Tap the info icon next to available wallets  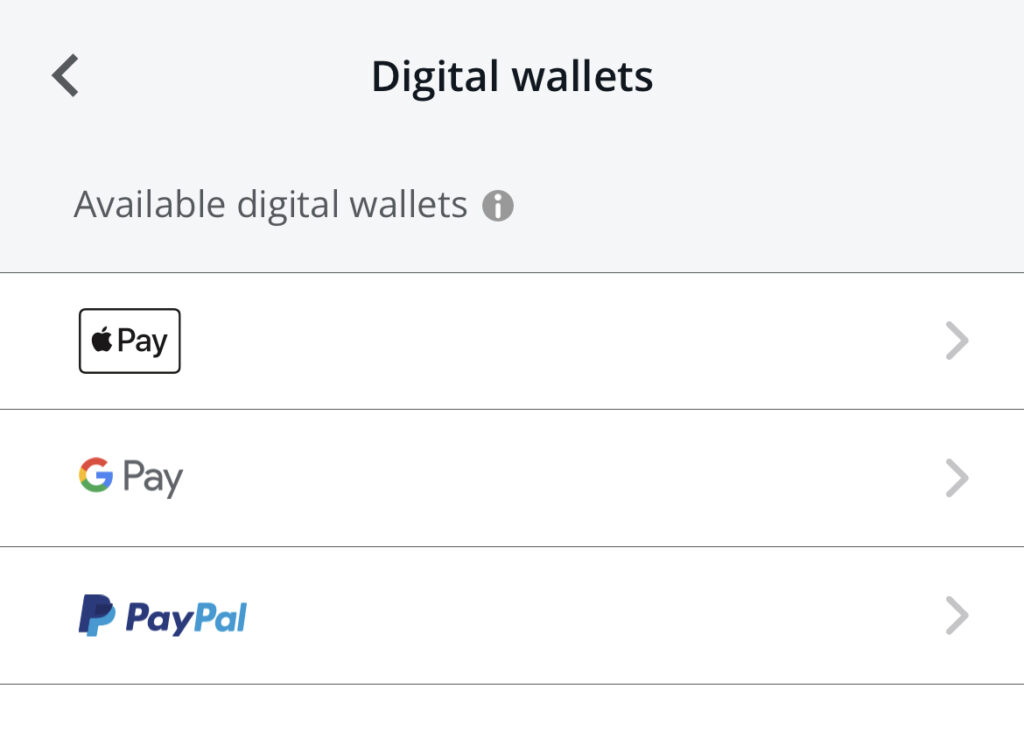(x=500, y=204)
